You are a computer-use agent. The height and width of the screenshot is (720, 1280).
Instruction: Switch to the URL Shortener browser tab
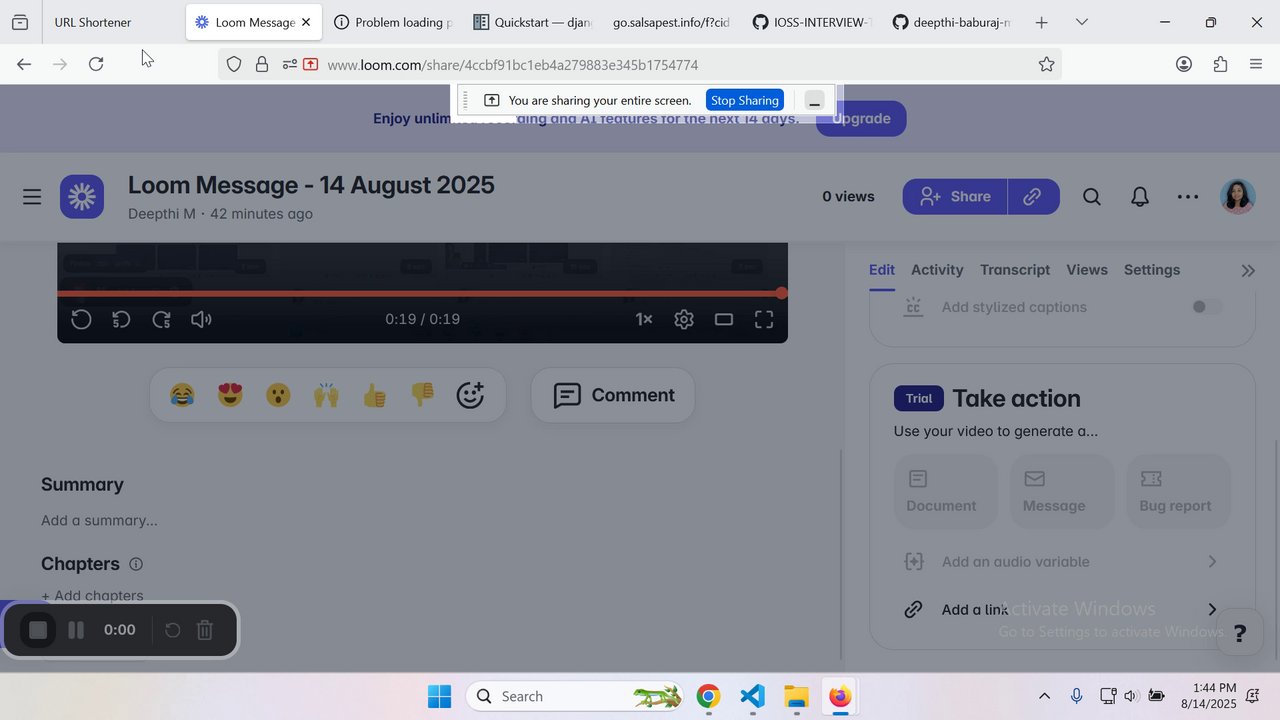coord(112,22)
